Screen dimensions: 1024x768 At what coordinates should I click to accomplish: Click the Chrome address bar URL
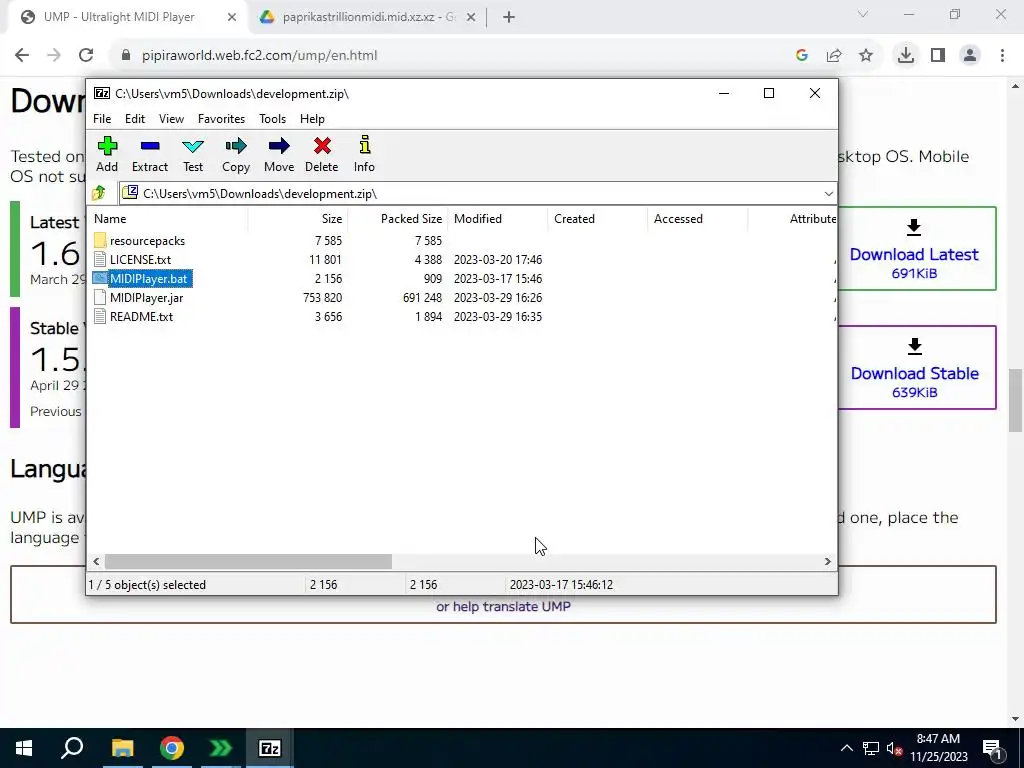coord(259,56)
